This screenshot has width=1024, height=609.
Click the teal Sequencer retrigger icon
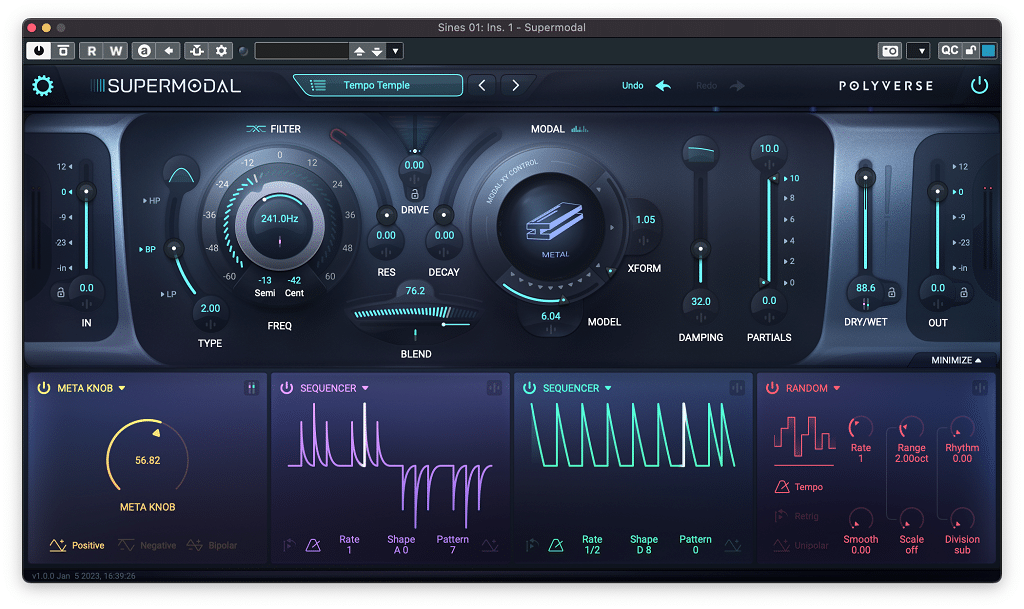pyautogui.click(x=532, y=544)
